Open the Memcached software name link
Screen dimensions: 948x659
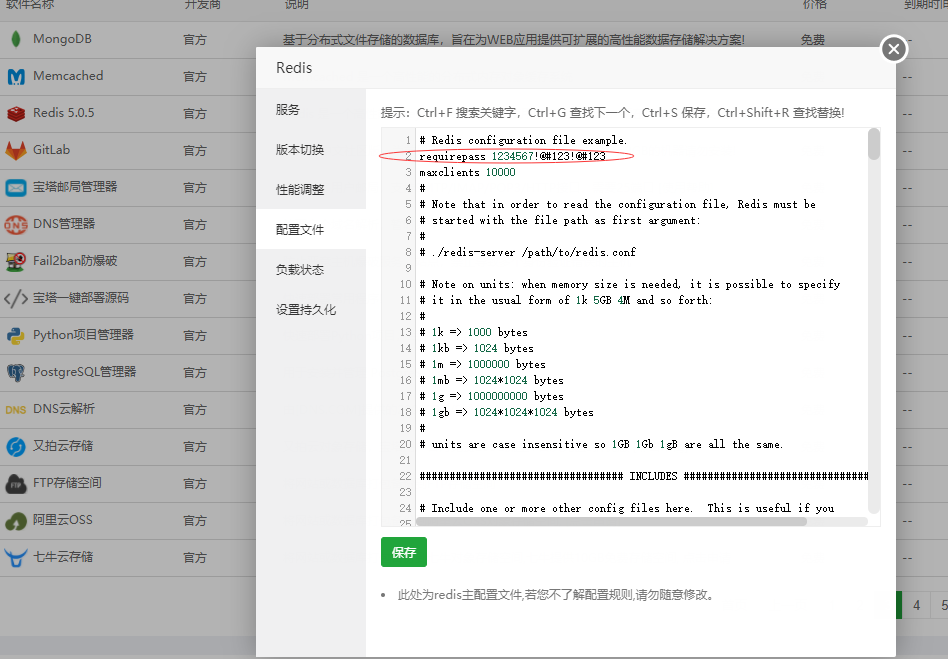click(68, 76)
